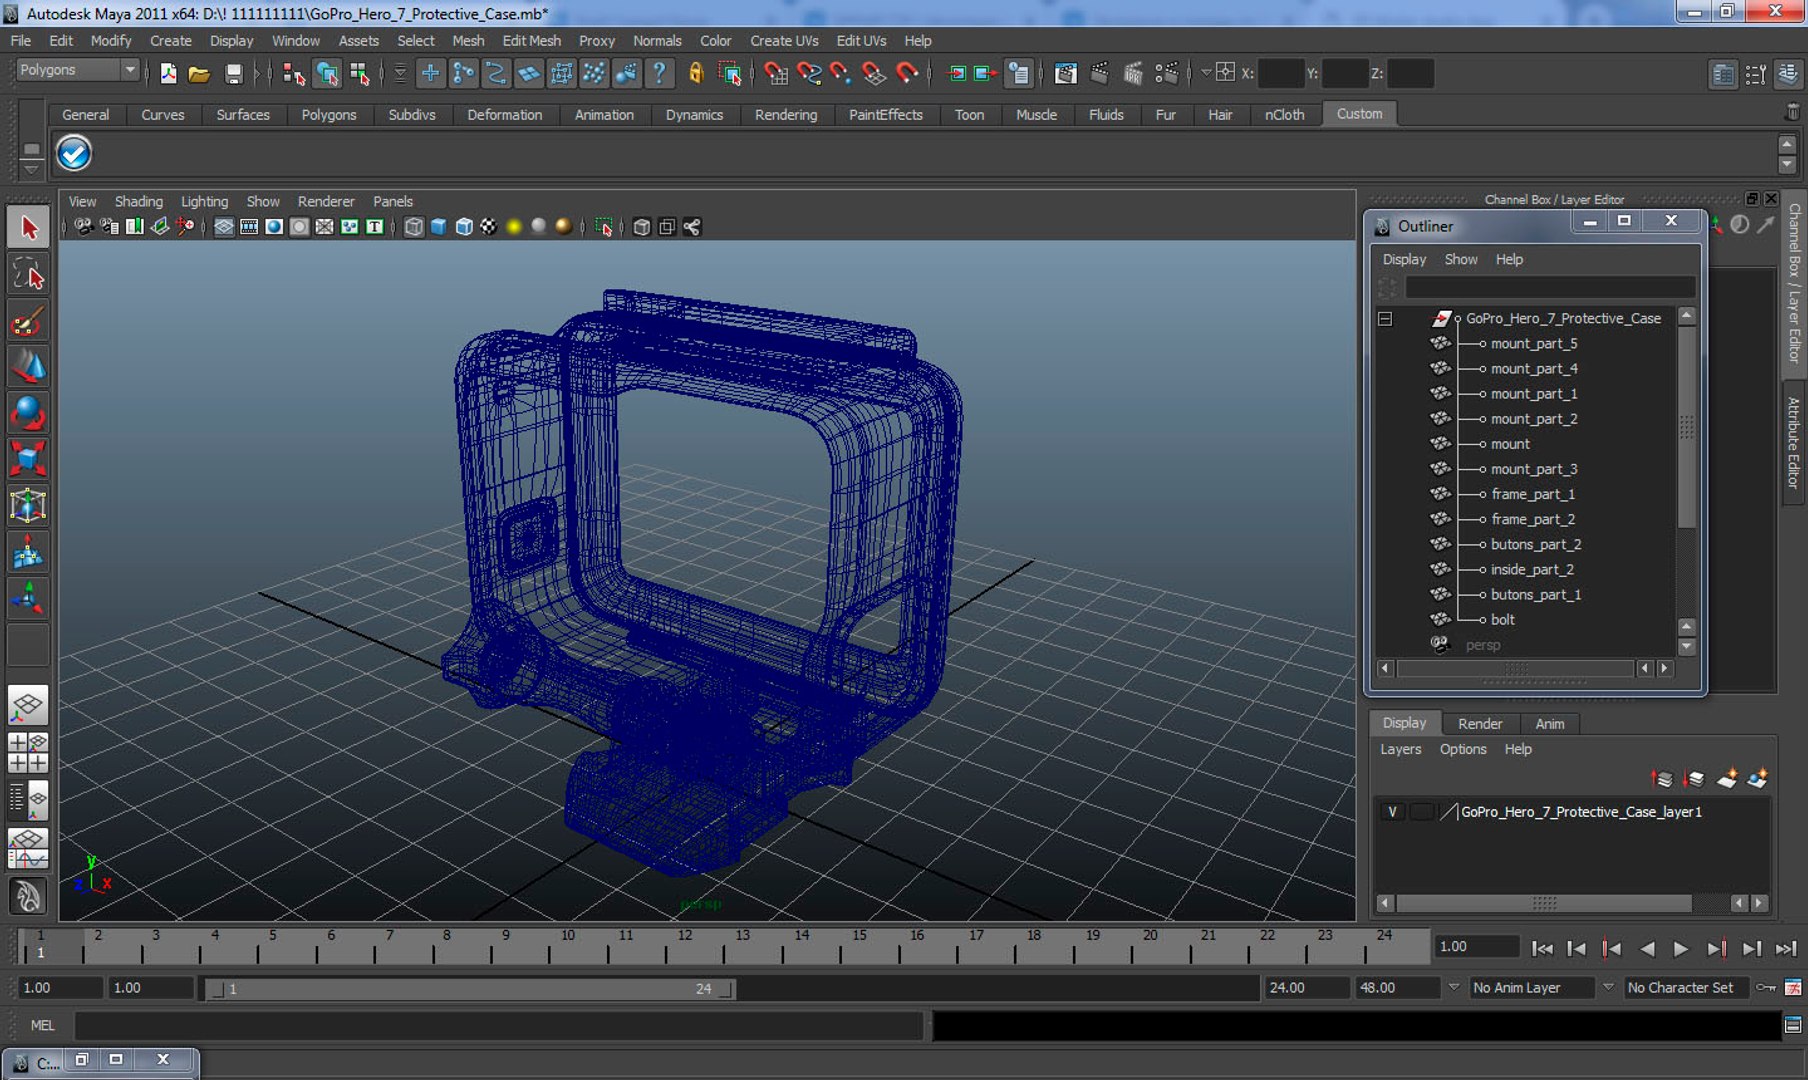Create a new empty layer icon
1808x1080 pixels.
pos(1726,779)
